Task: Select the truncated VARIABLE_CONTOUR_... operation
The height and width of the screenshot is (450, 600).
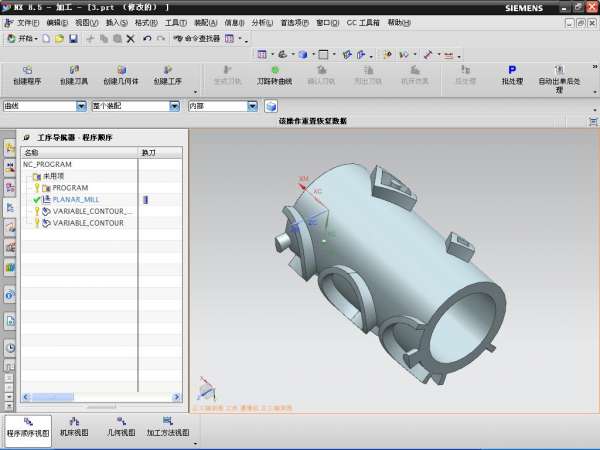Action: click(92, 211)
